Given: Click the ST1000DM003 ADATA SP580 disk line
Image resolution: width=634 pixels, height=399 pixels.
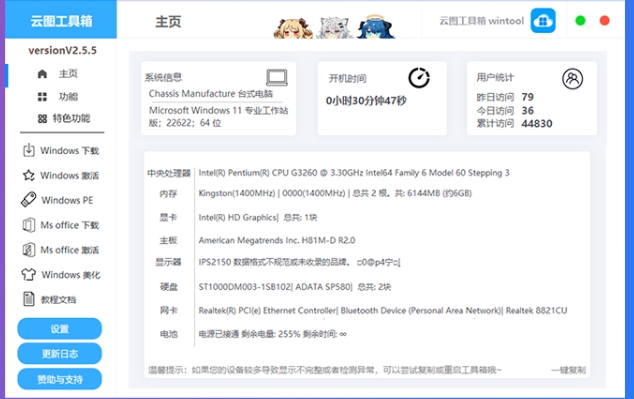Looking at the screenshot, I should [294, 287].
